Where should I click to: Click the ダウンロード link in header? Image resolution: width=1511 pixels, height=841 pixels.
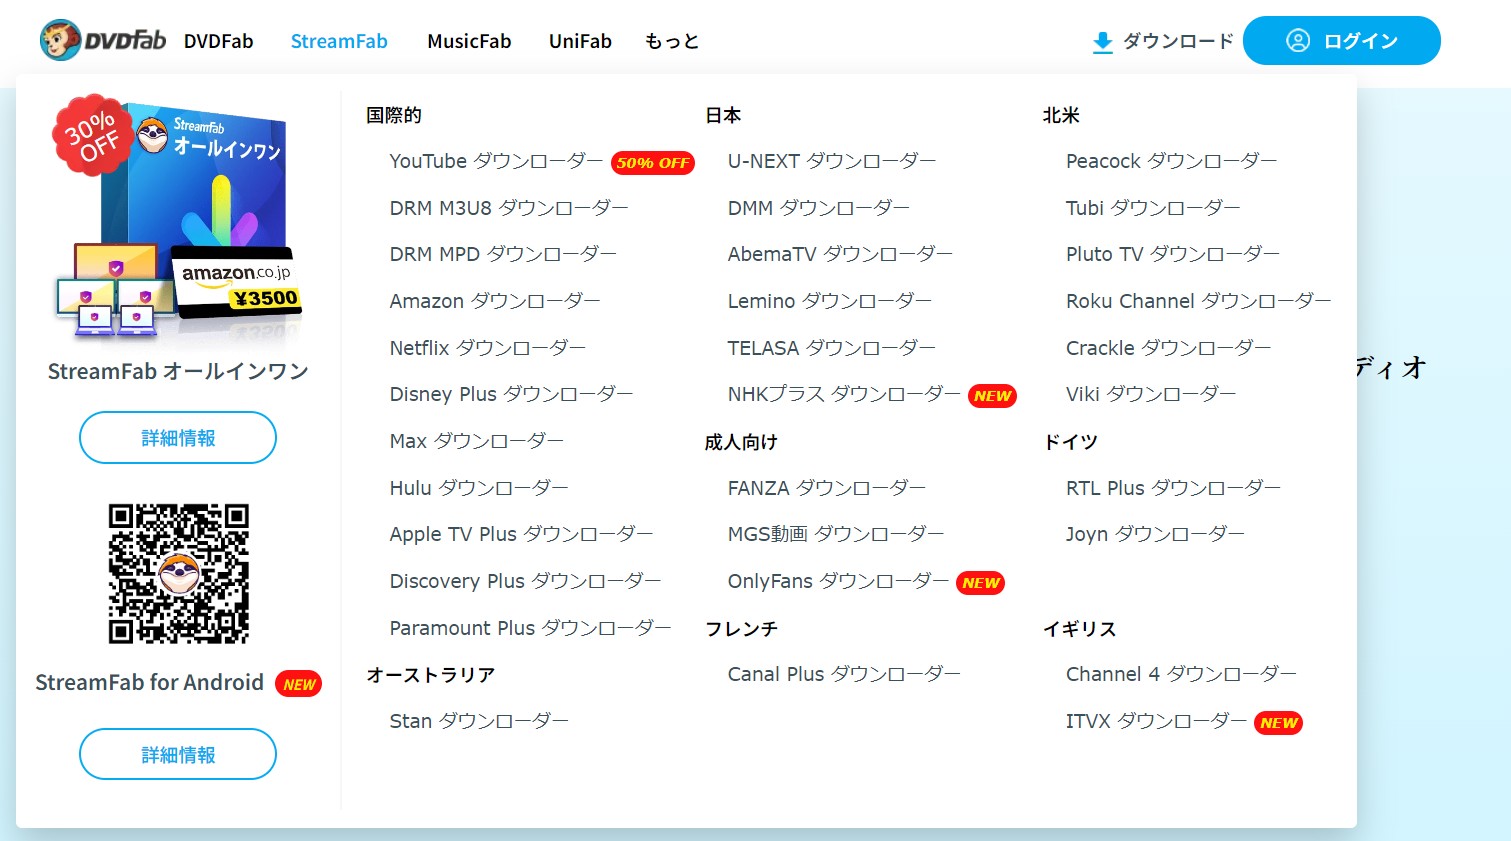[x=1163, y=41]
